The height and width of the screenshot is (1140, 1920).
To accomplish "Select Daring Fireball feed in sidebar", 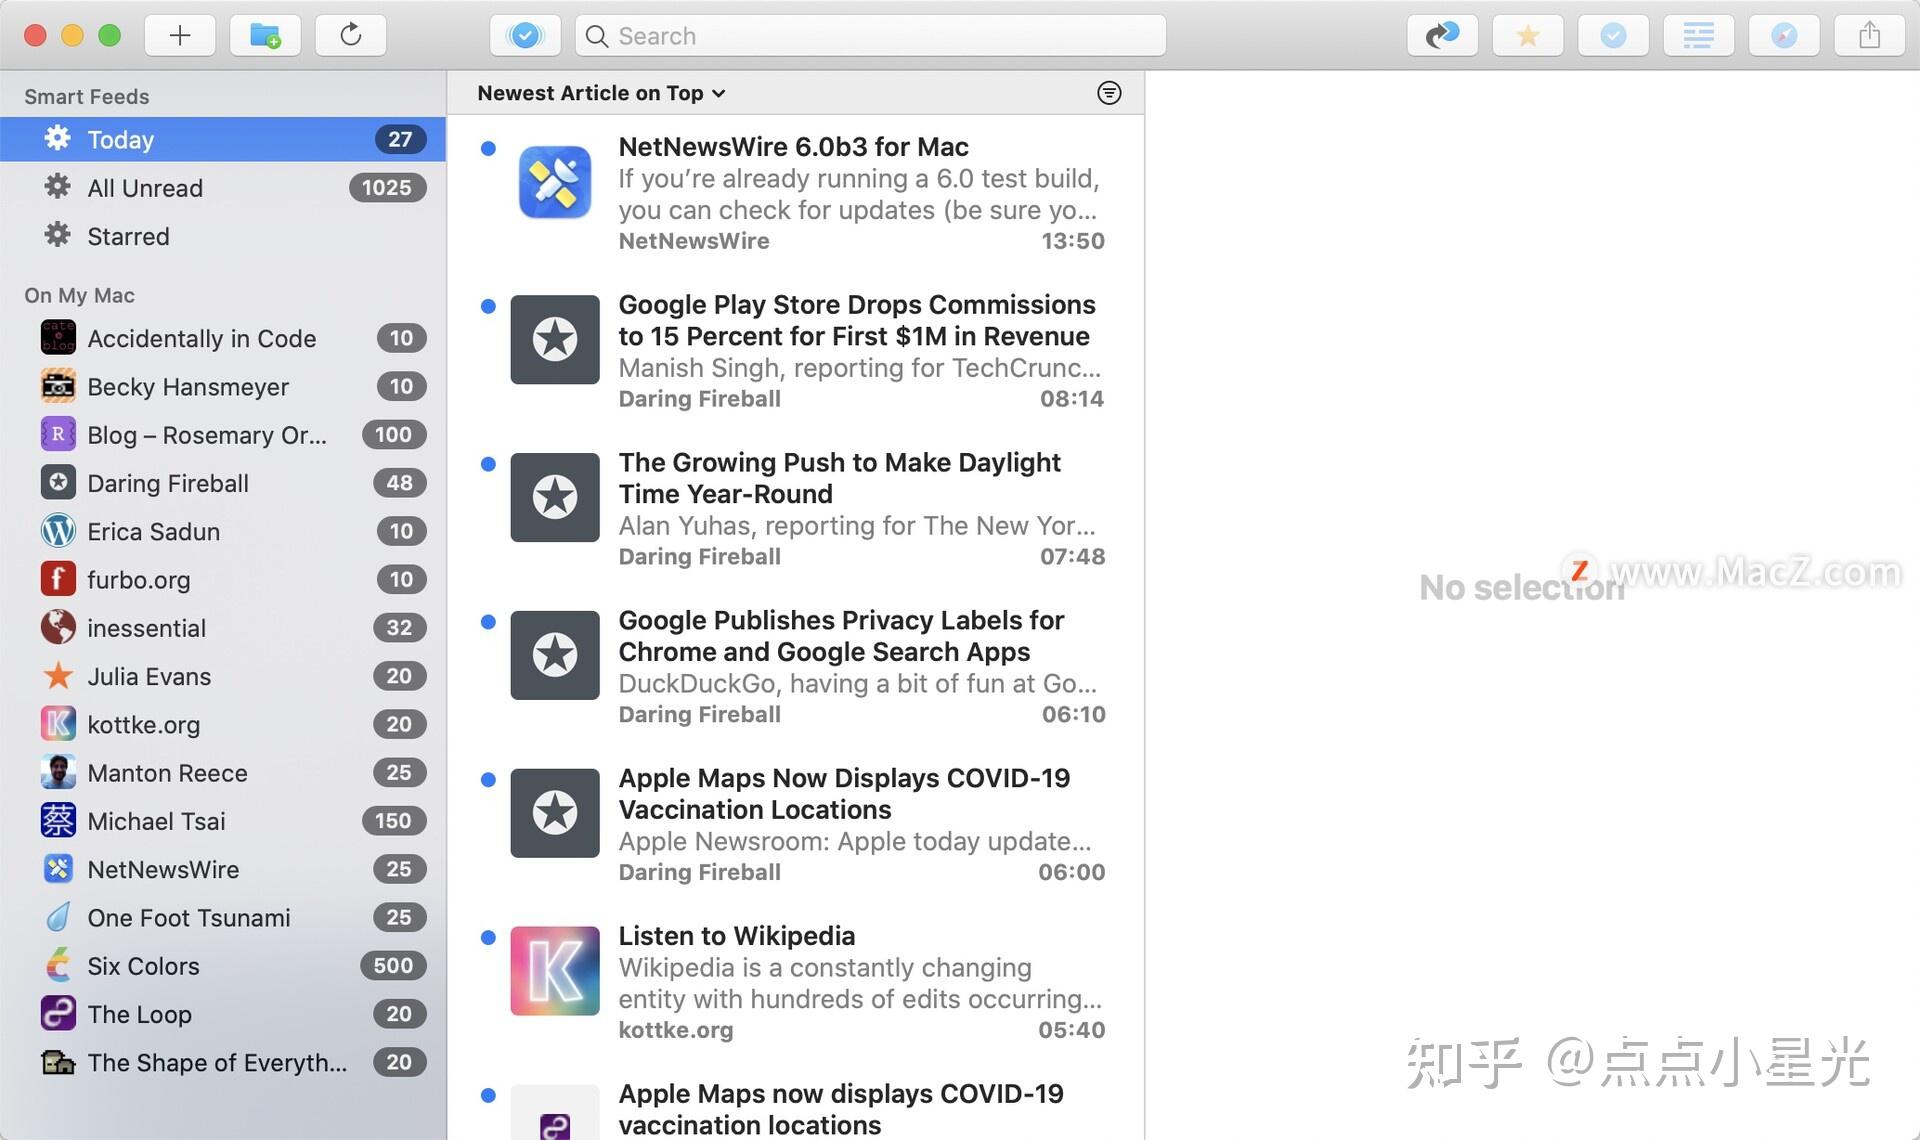I will pos(223,483).
